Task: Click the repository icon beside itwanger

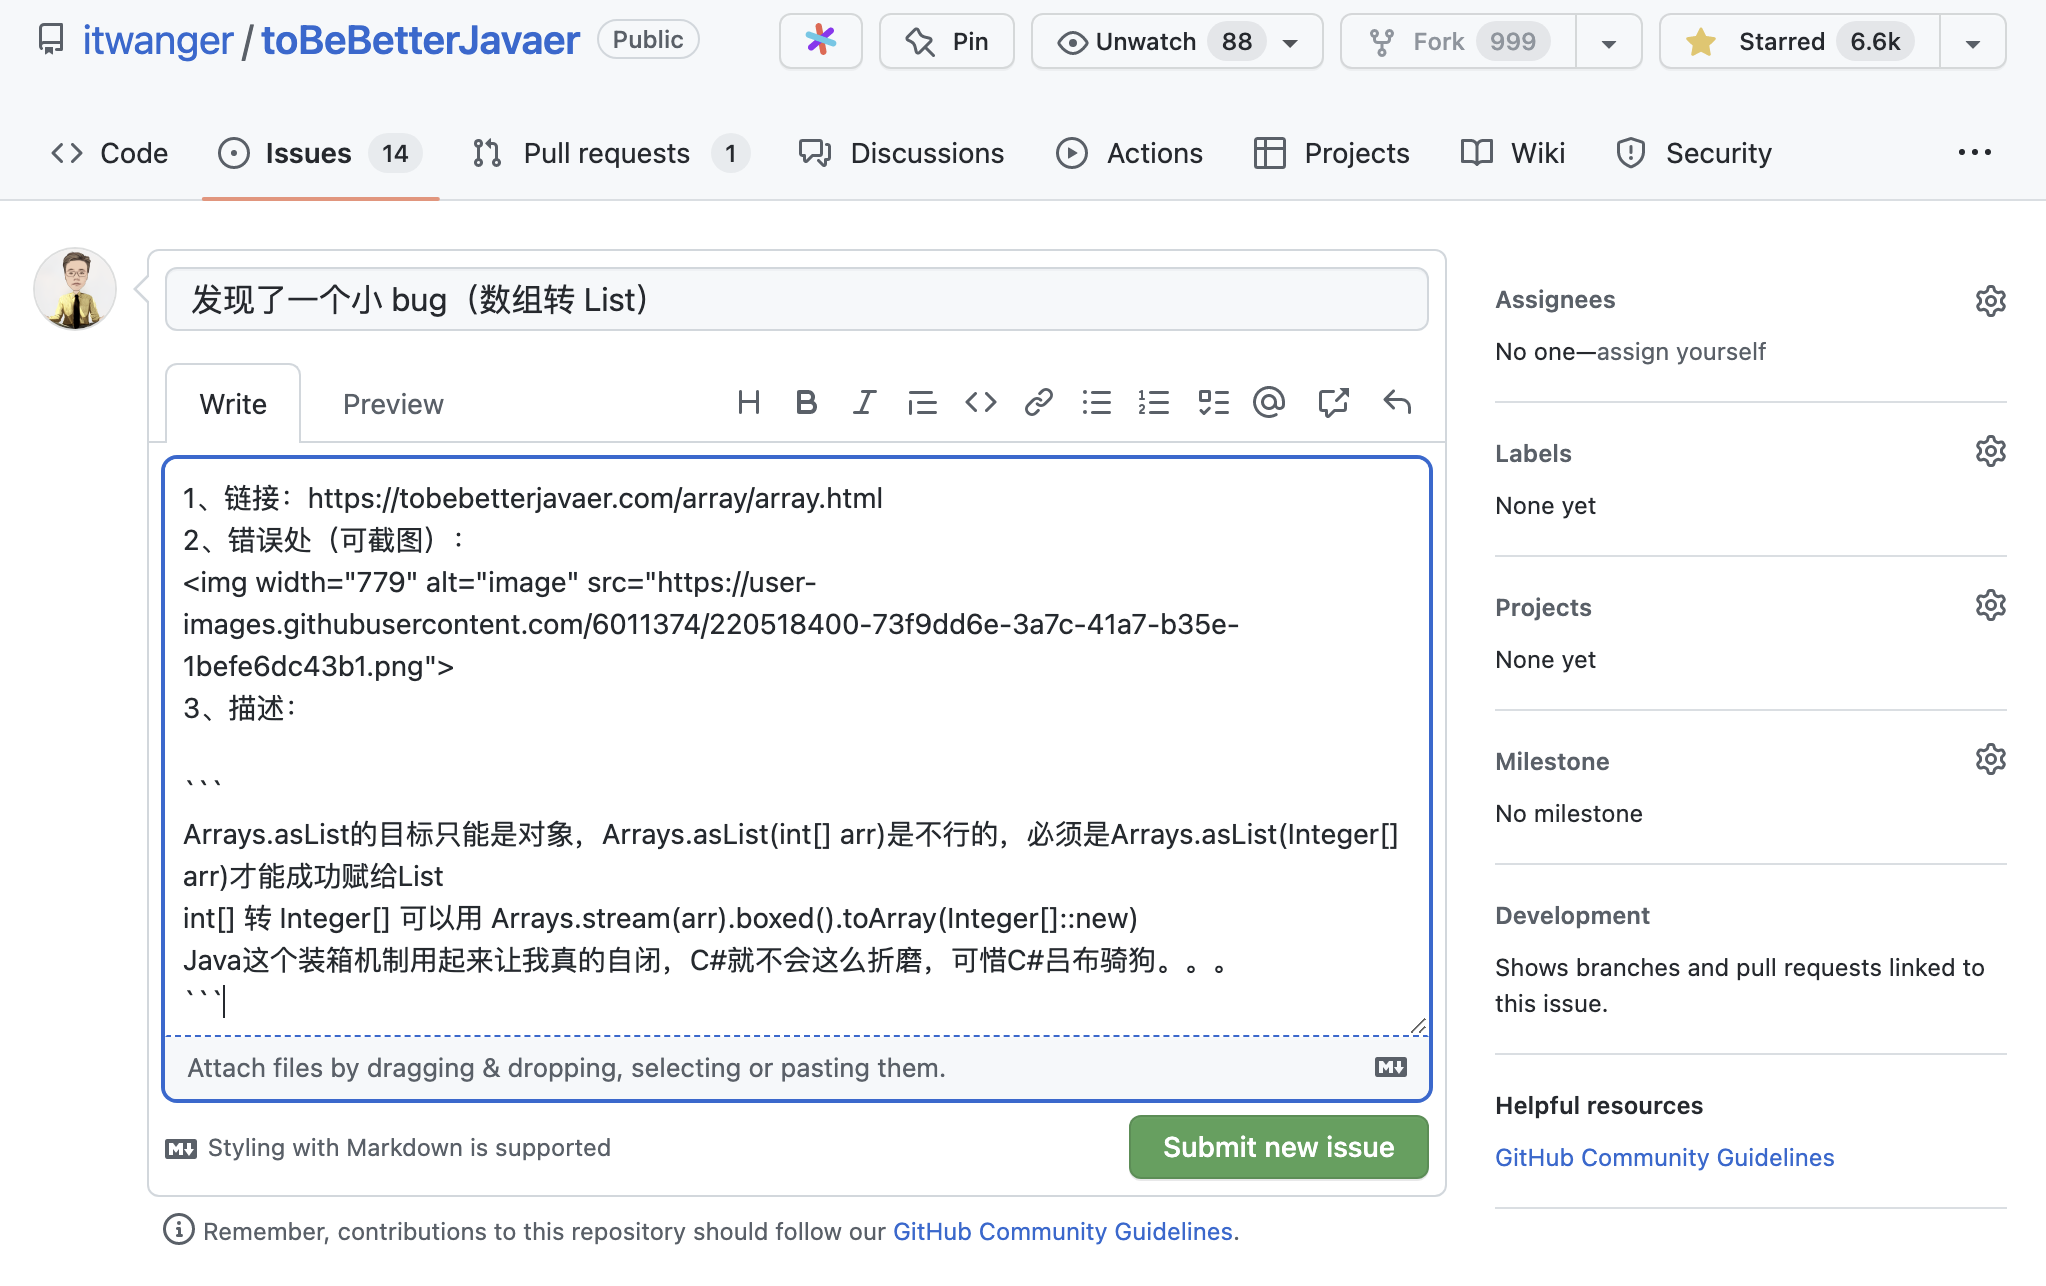Action: 51,40
